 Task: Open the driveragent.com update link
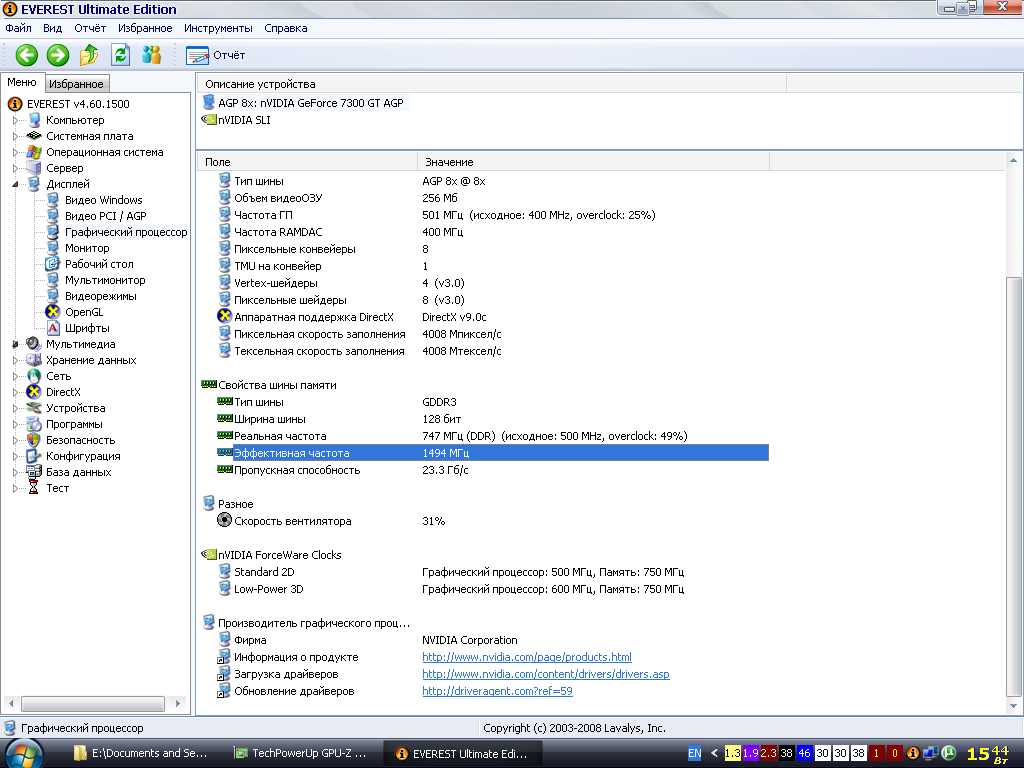(497, 691)
